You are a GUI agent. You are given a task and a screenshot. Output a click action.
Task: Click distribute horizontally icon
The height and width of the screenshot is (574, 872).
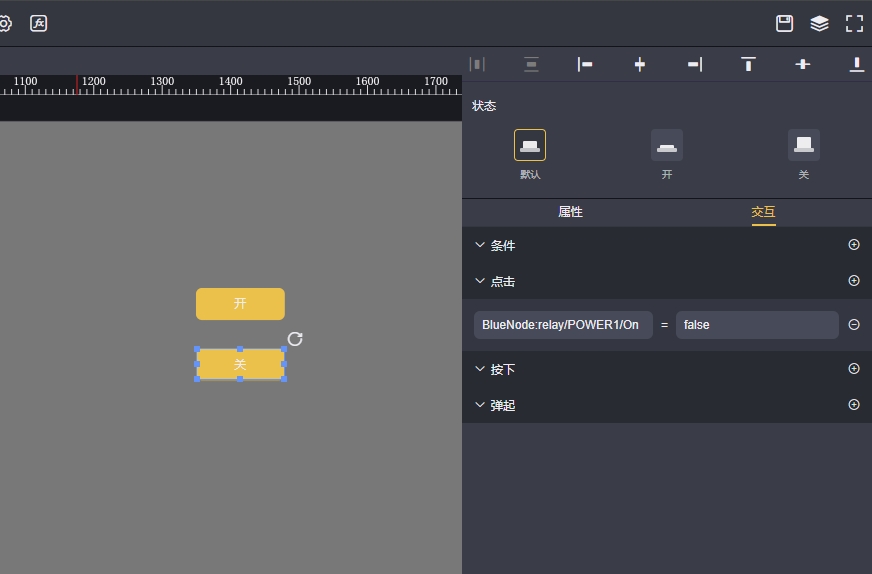(x=477, y=65)
